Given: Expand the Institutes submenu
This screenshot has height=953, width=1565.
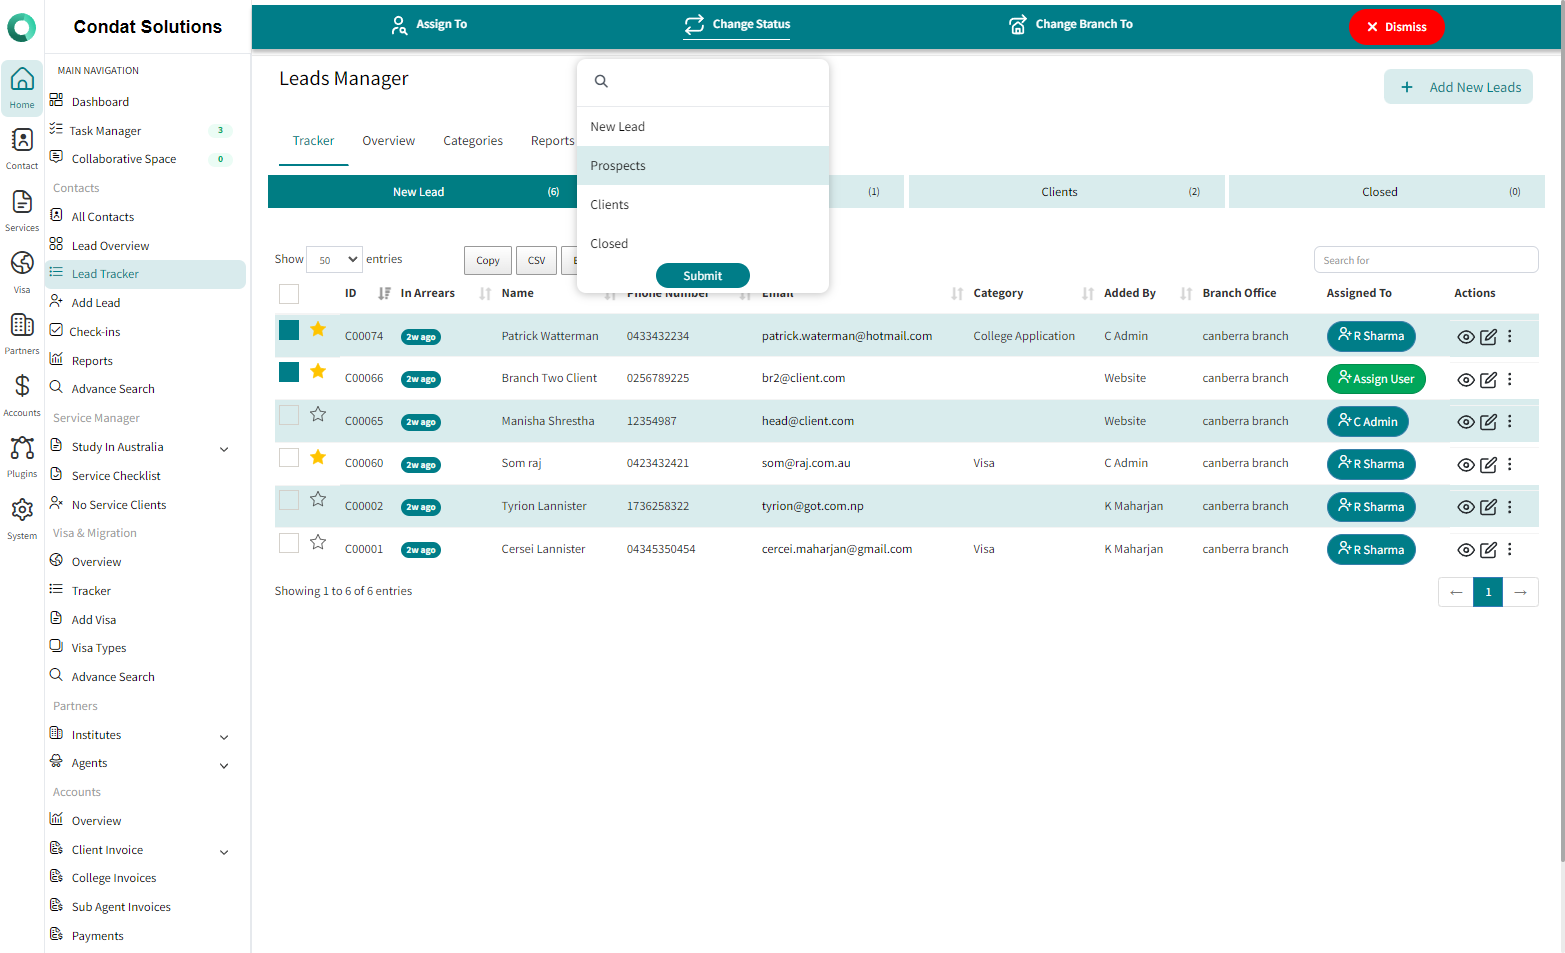Looking at the screenshot, I should 224,737.
